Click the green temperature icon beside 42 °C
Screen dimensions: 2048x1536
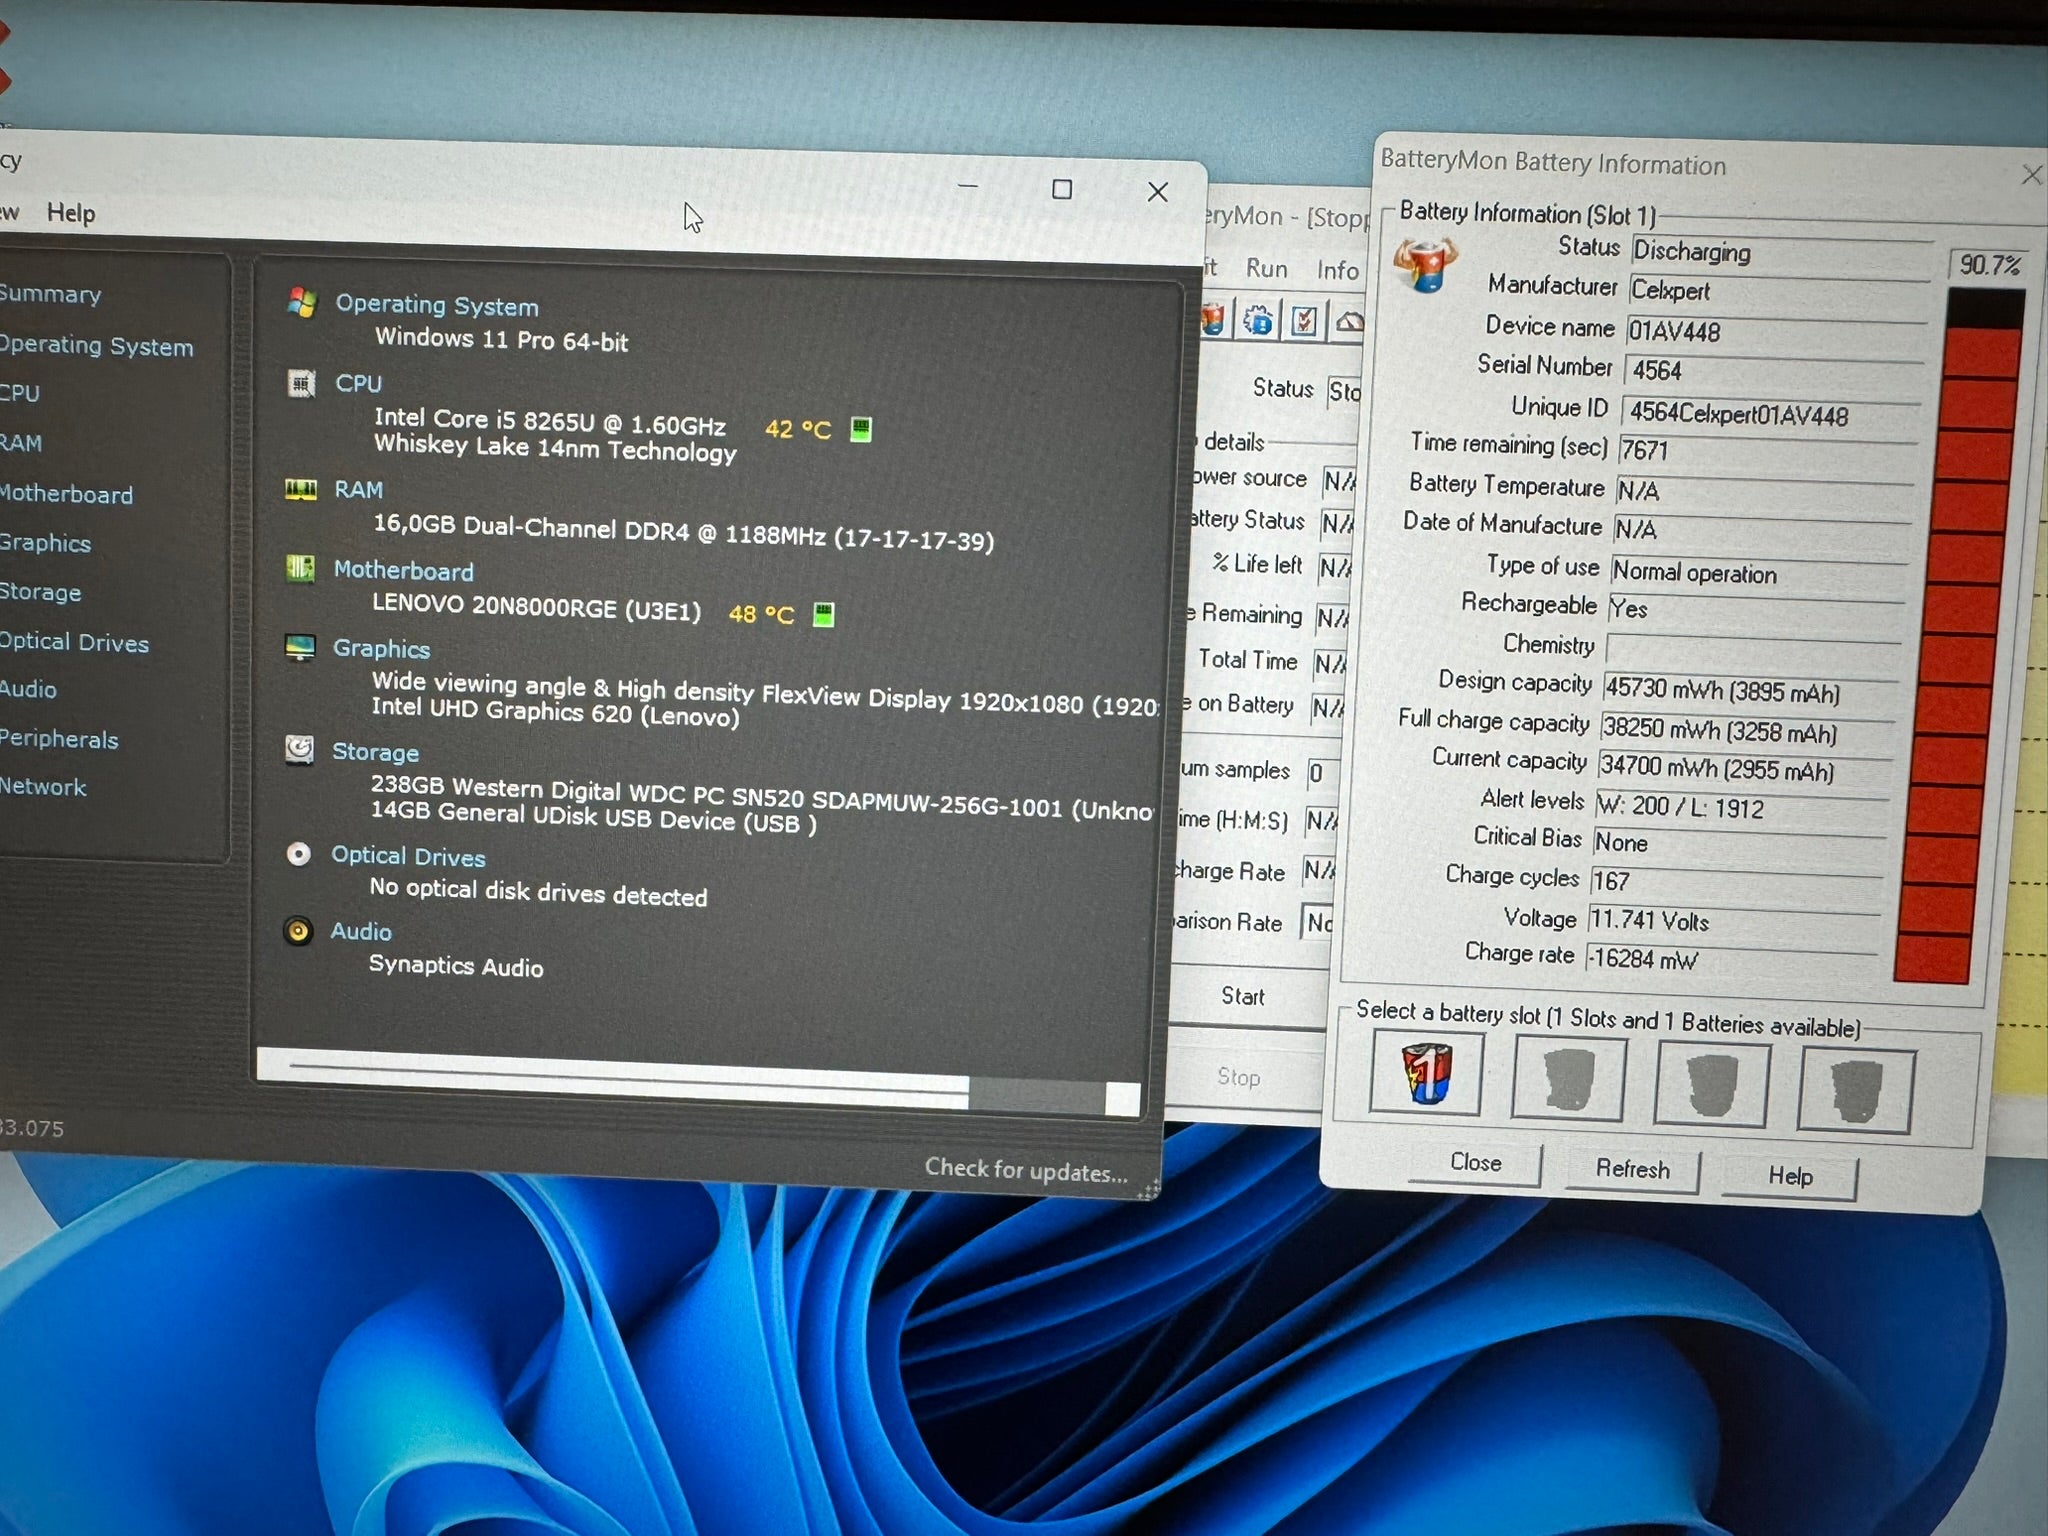click(860, 430)
